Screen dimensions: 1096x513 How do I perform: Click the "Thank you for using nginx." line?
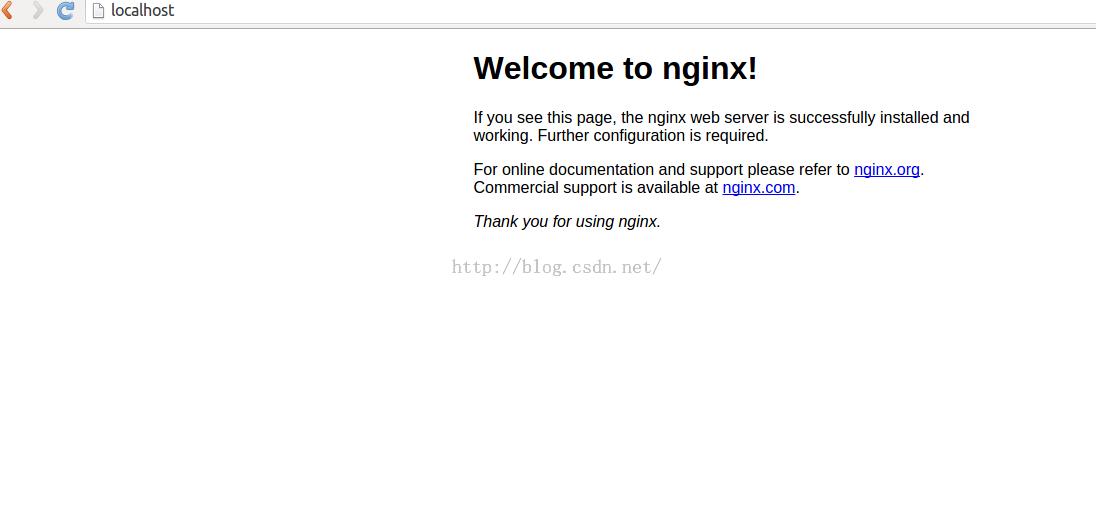567,222
